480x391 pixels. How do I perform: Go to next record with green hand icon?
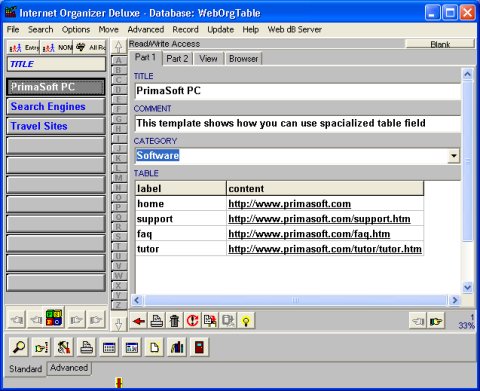pyautogui.click(x=436, y=321)
